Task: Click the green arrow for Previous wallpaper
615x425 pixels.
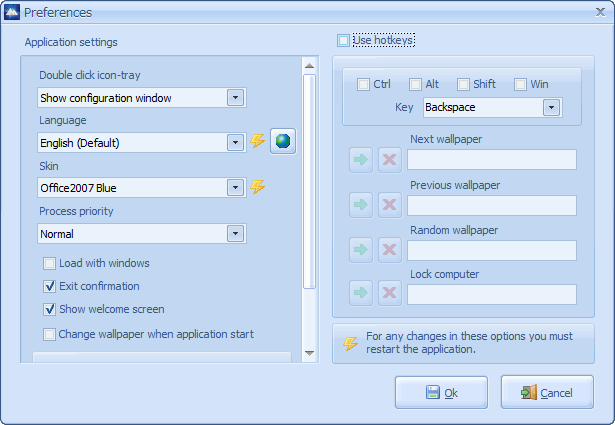Action: point(361,205)
